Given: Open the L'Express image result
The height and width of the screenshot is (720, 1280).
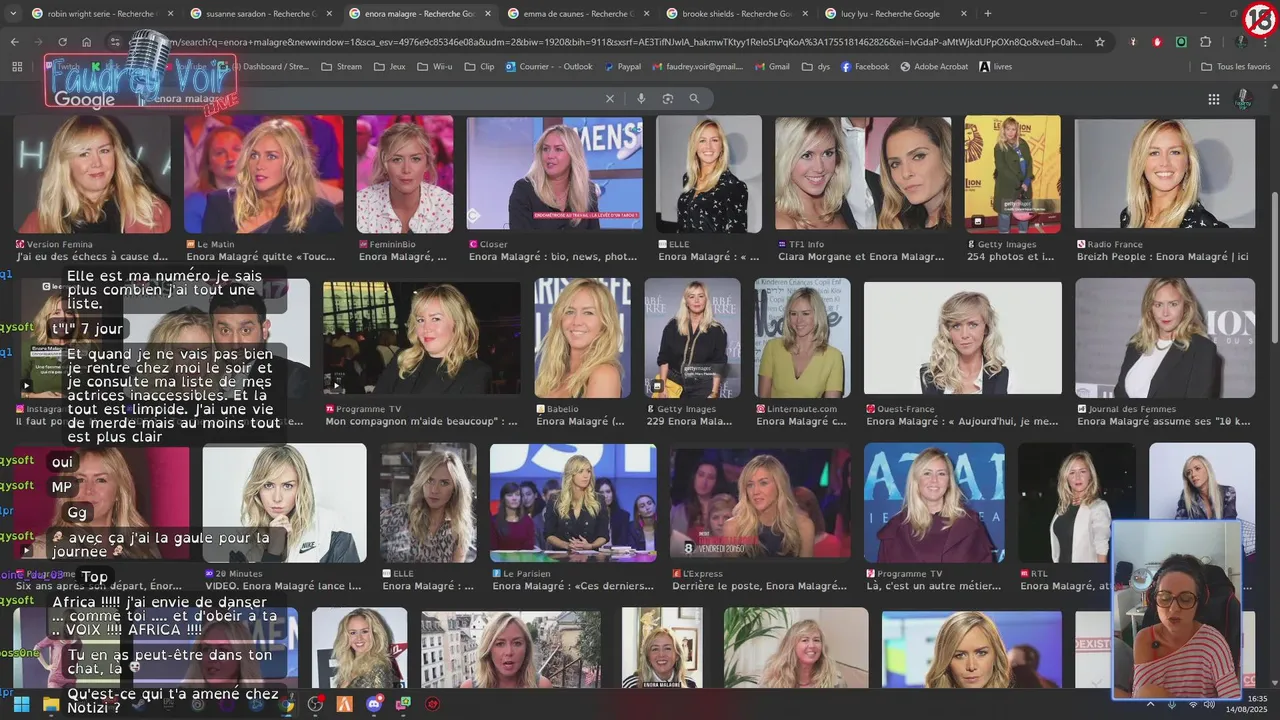Looking at the screenshot, I should point(761,503).
